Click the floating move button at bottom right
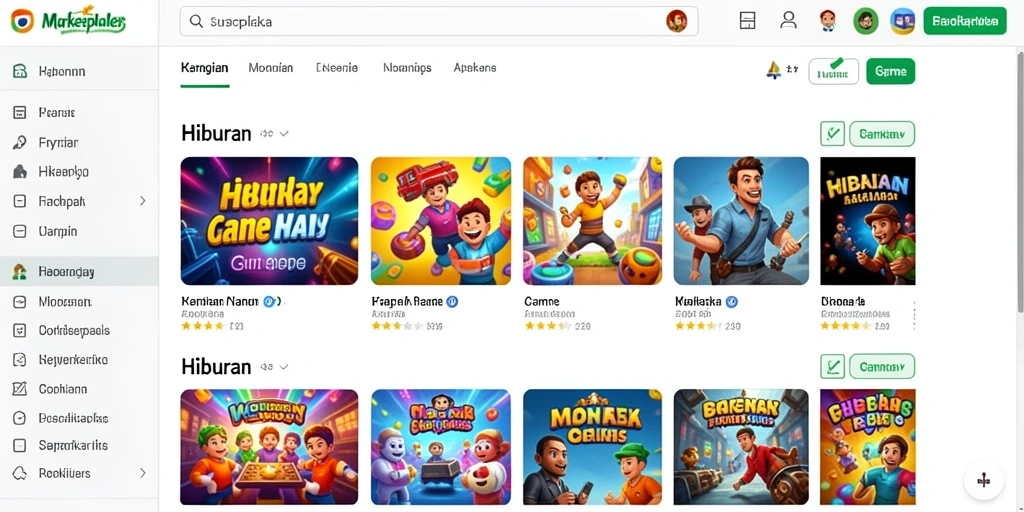This screenshot has width=1024, height=512. (983, 481)
